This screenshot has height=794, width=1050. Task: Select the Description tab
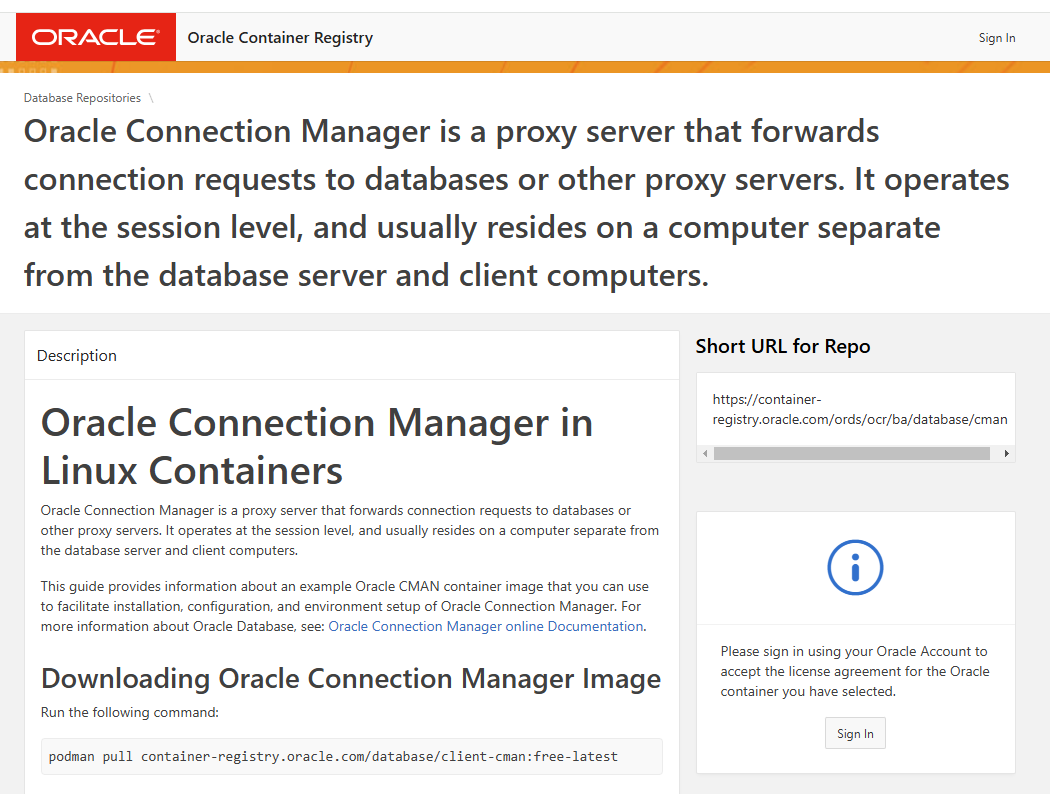77,356
